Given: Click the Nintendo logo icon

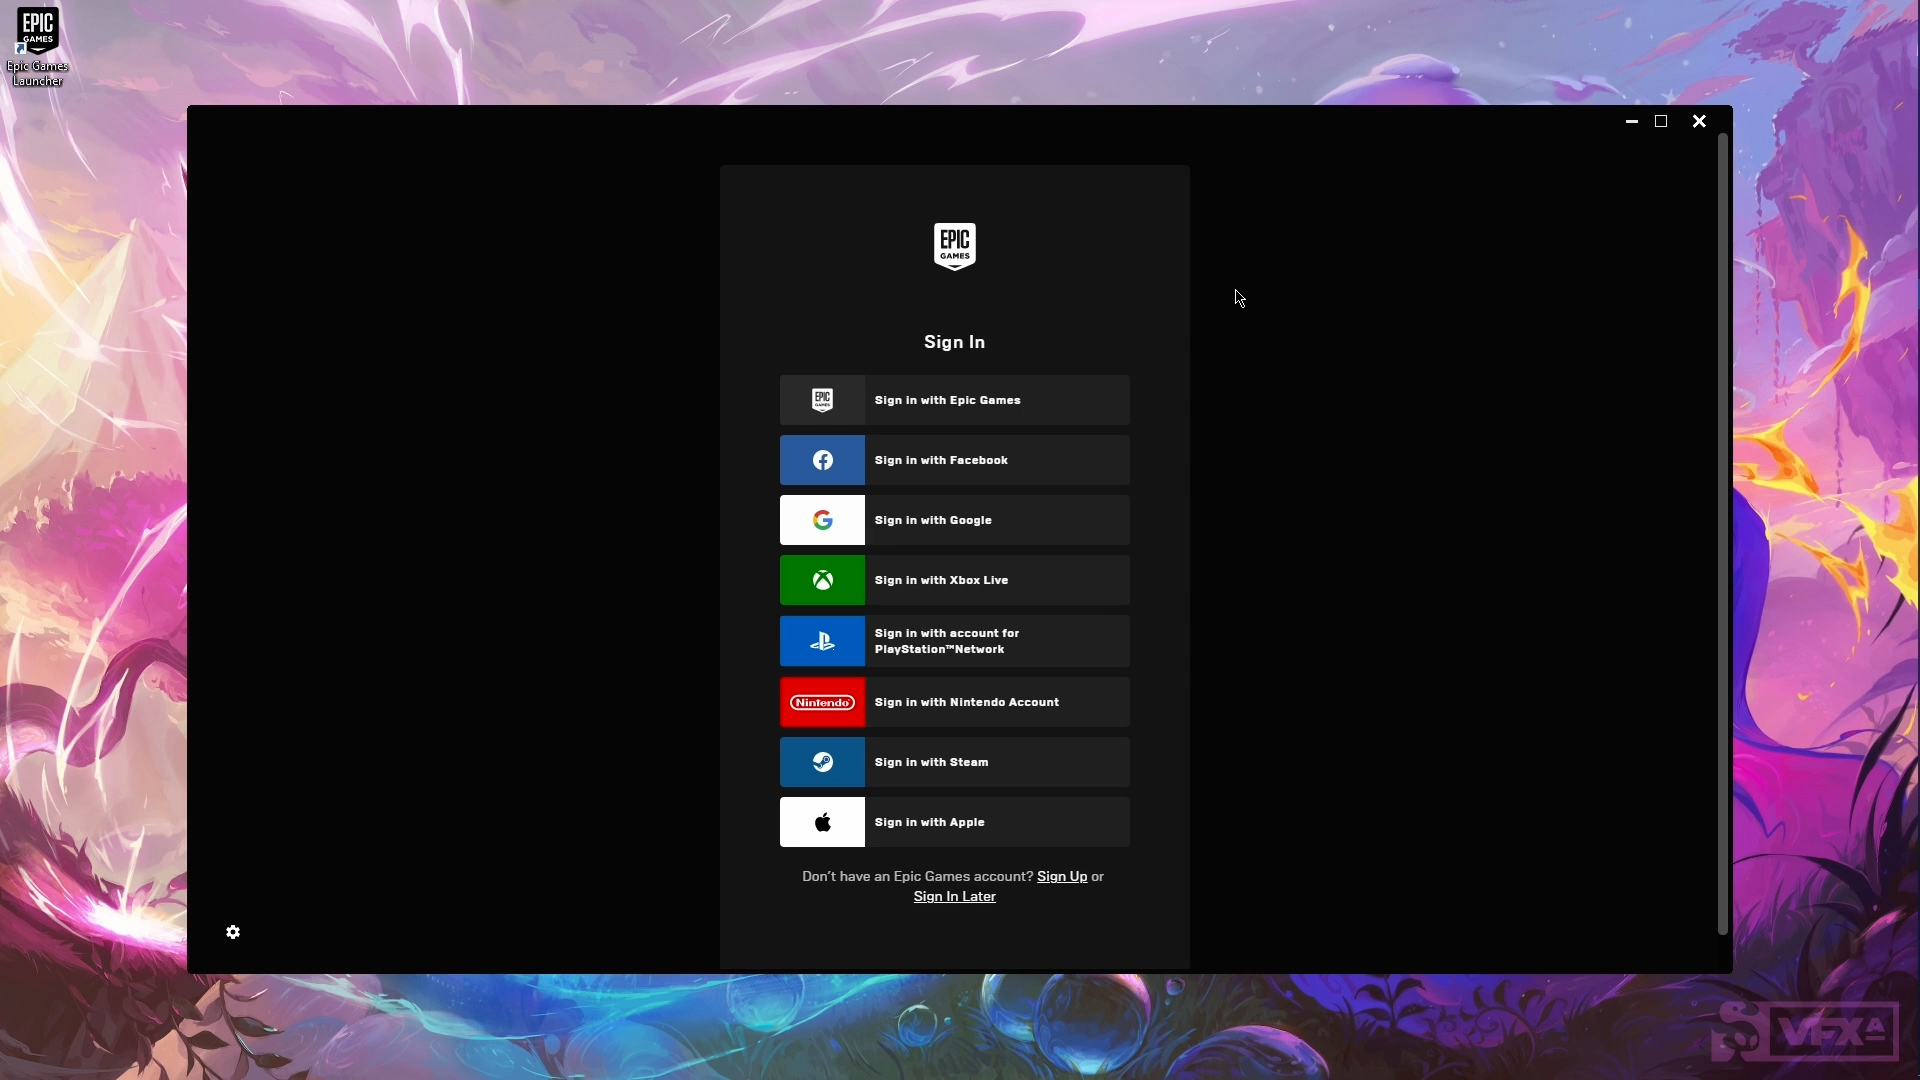Looking at the screenshot, I should tap(822, 702).
